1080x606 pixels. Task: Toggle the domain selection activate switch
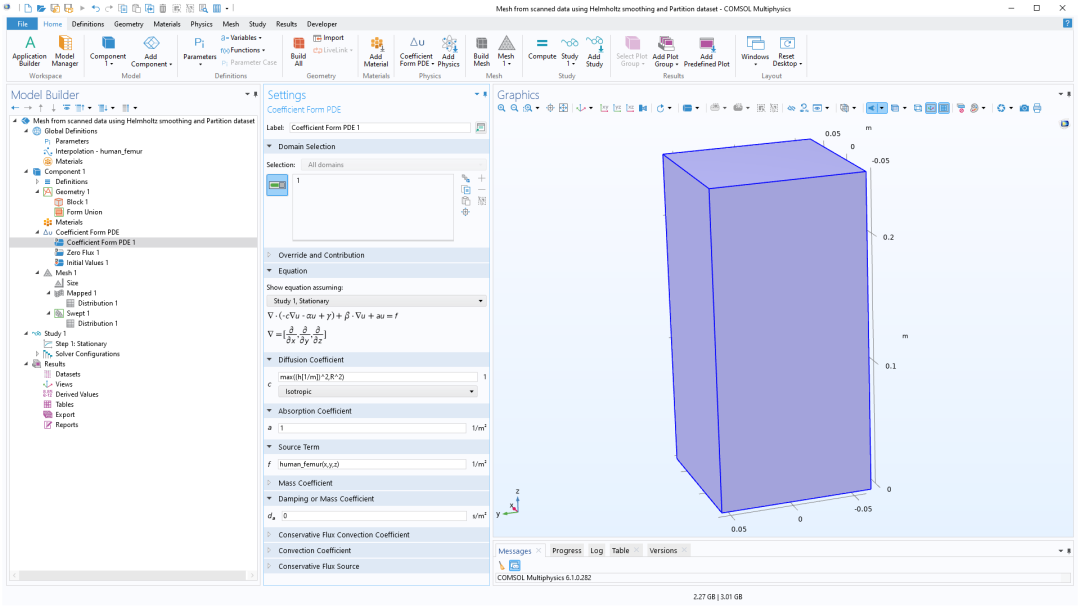[x=277, y=184]
